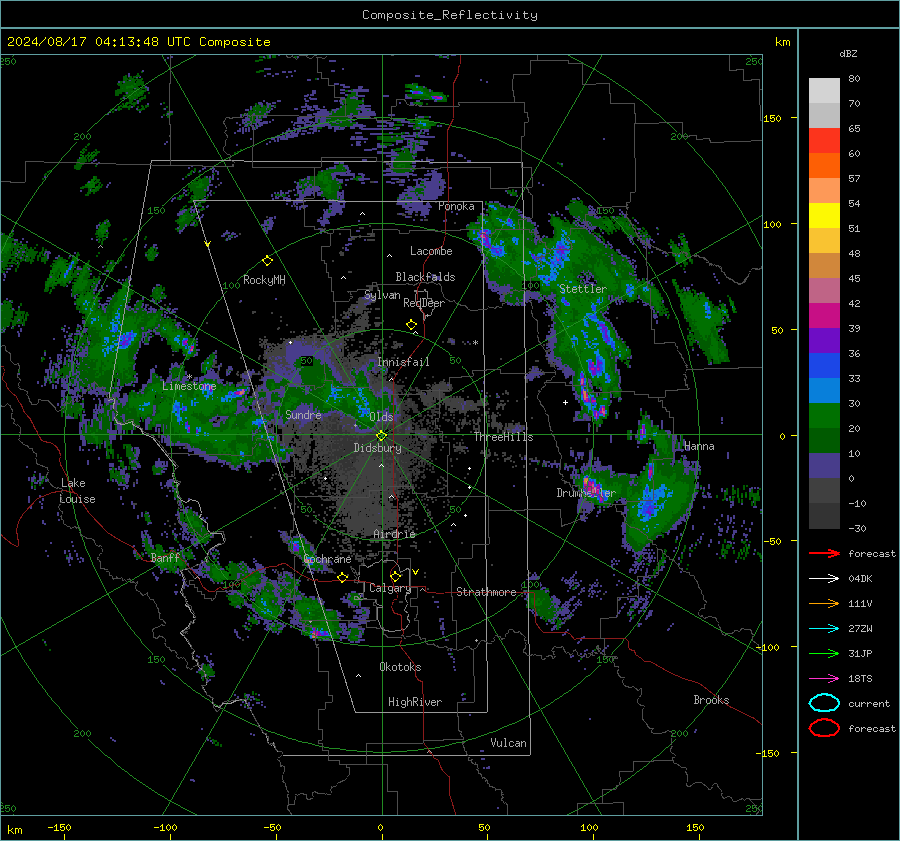Click the Limestone label
This screenshot has height=841, width=900.
click(x=189, y=386)
